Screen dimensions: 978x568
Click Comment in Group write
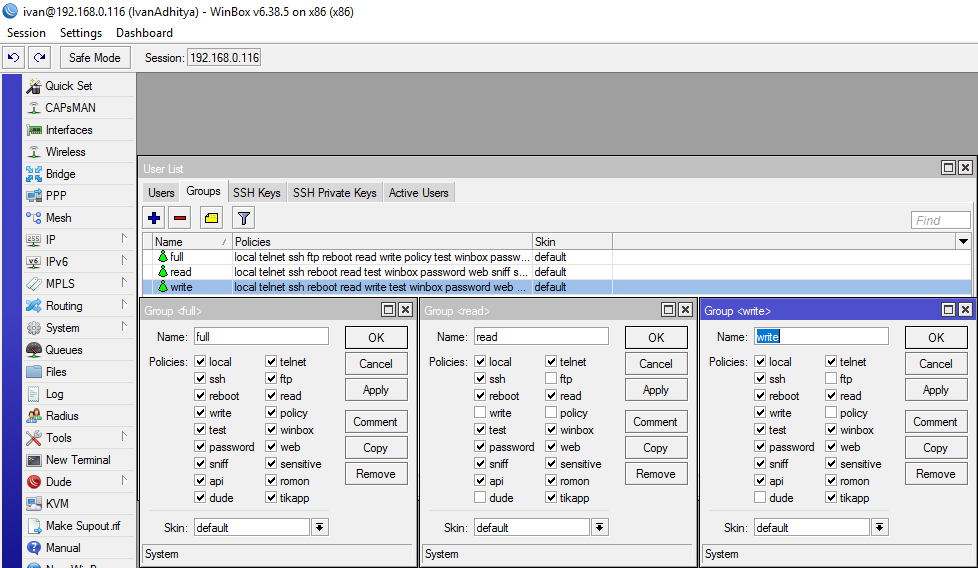point(936,421)
